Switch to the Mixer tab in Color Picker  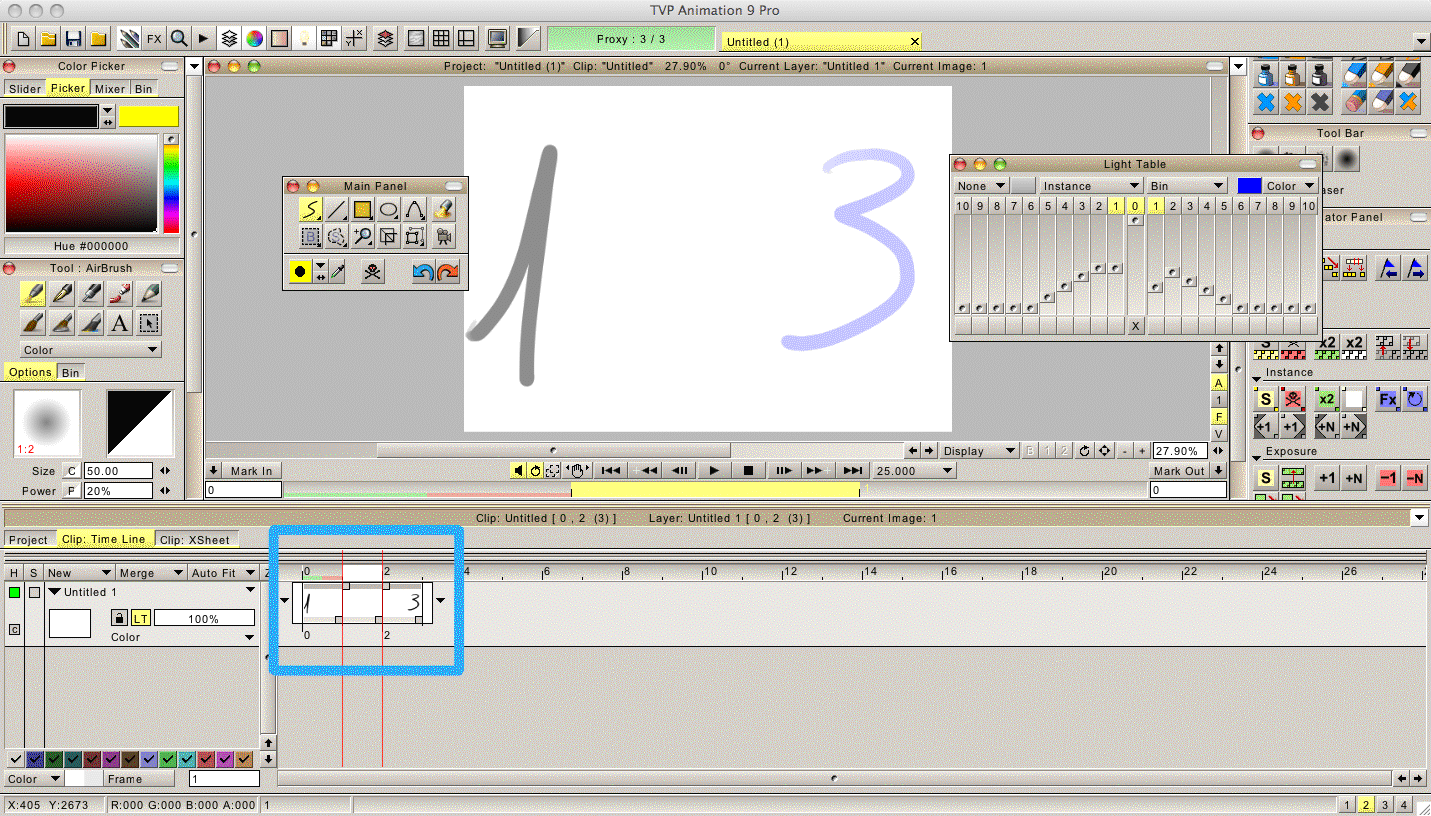(x=110, y=88)
